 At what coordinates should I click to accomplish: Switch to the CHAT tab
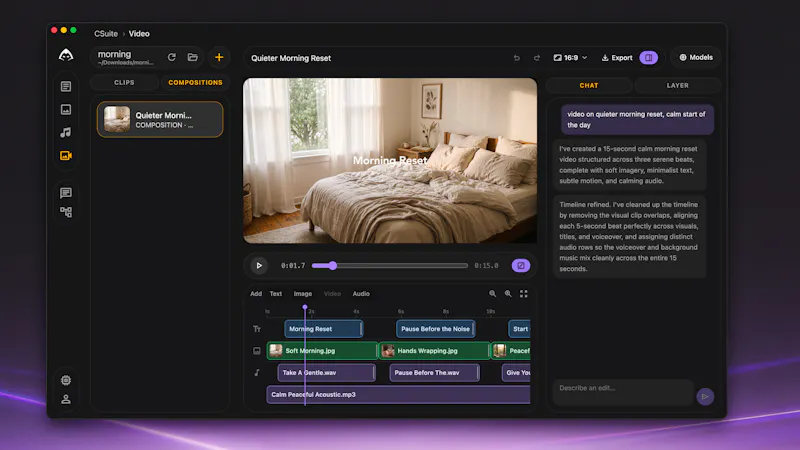589,85
